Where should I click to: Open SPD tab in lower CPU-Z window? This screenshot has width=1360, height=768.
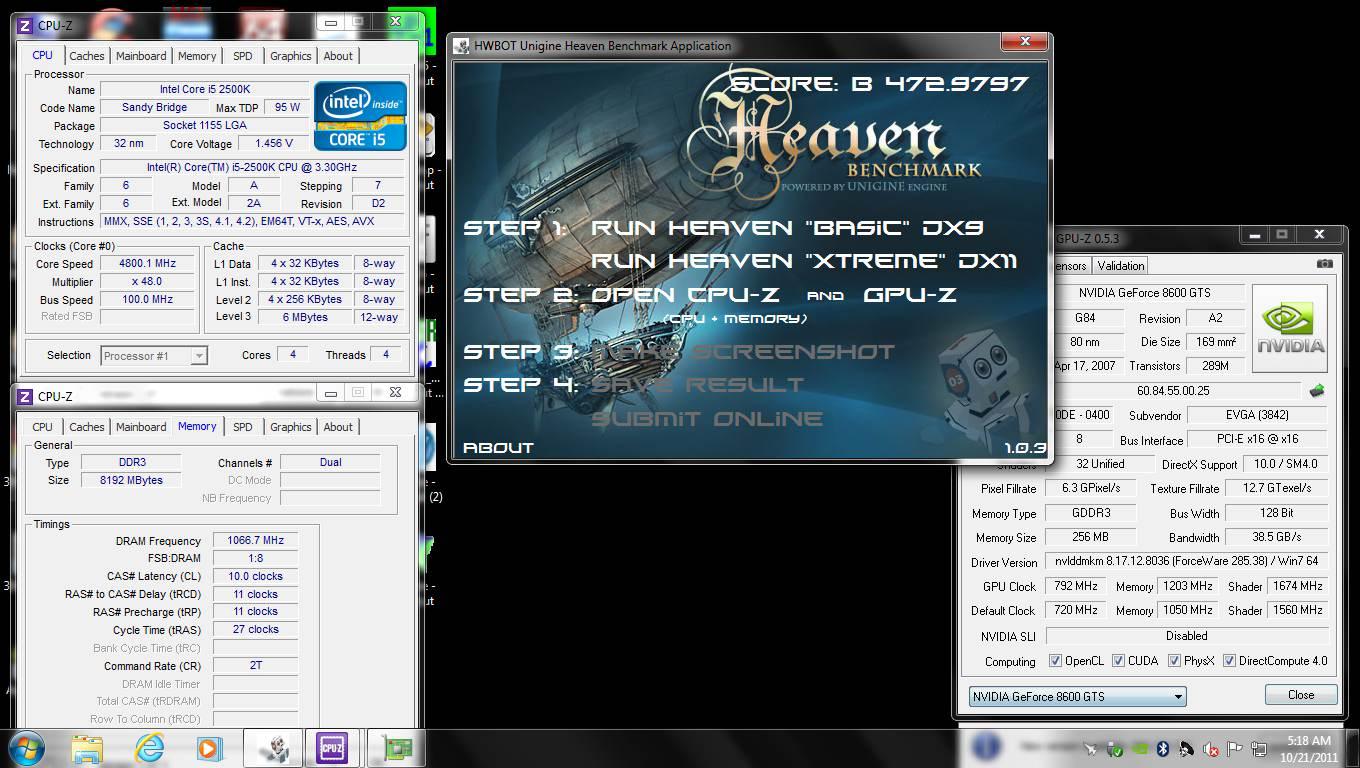[242, 427]
